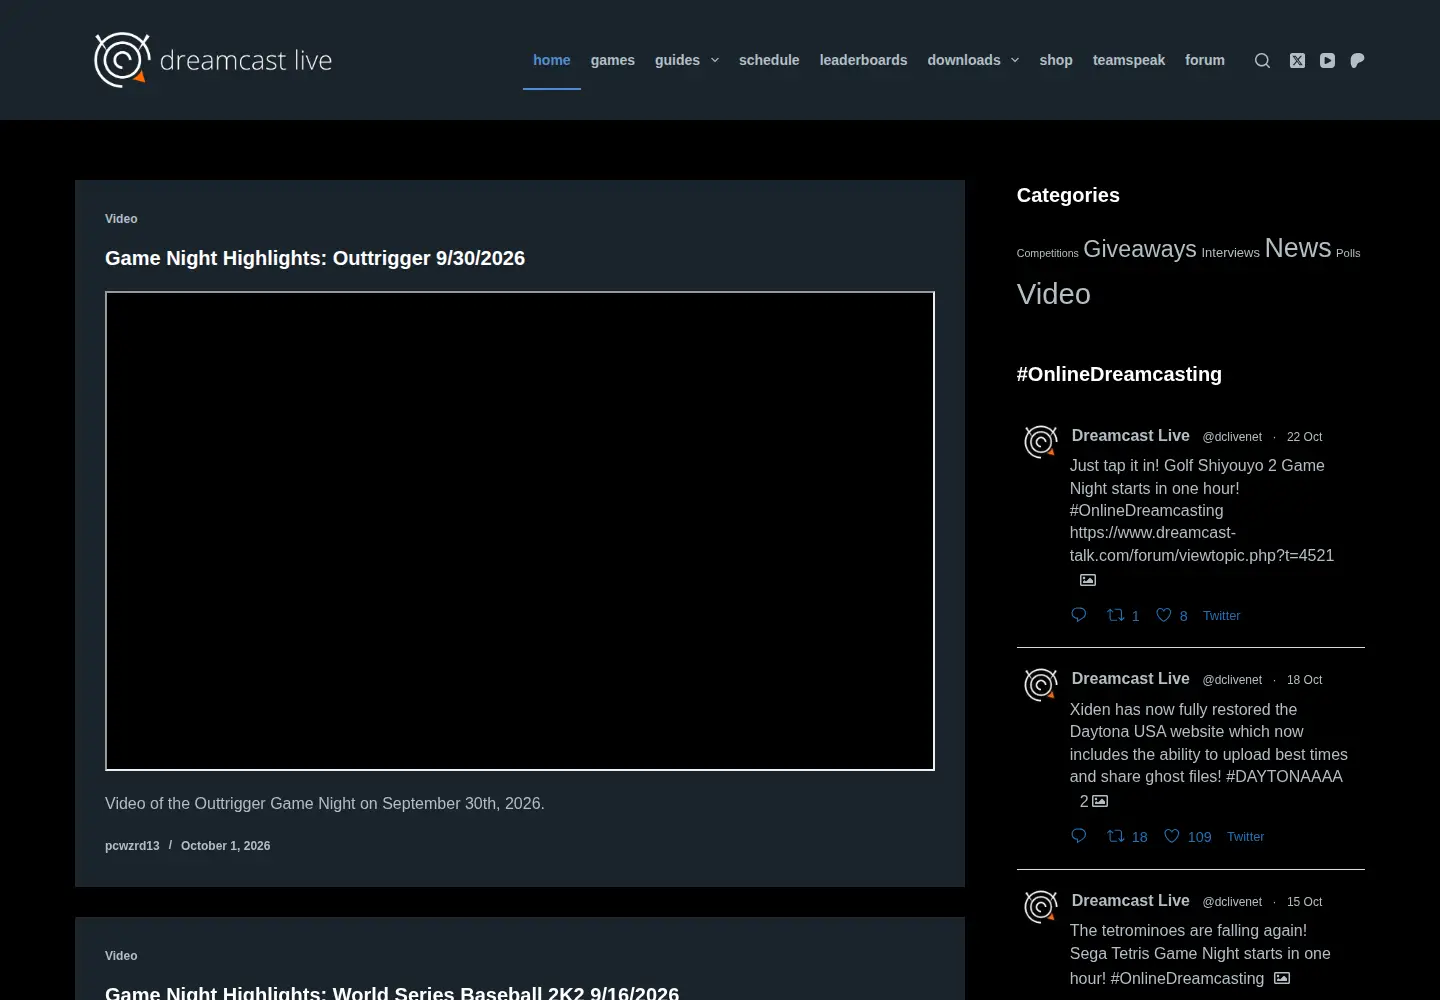The image size is (1440, 1000).
Task: Open the World Series Baseball 2K2 post
Action: (392, 992)
